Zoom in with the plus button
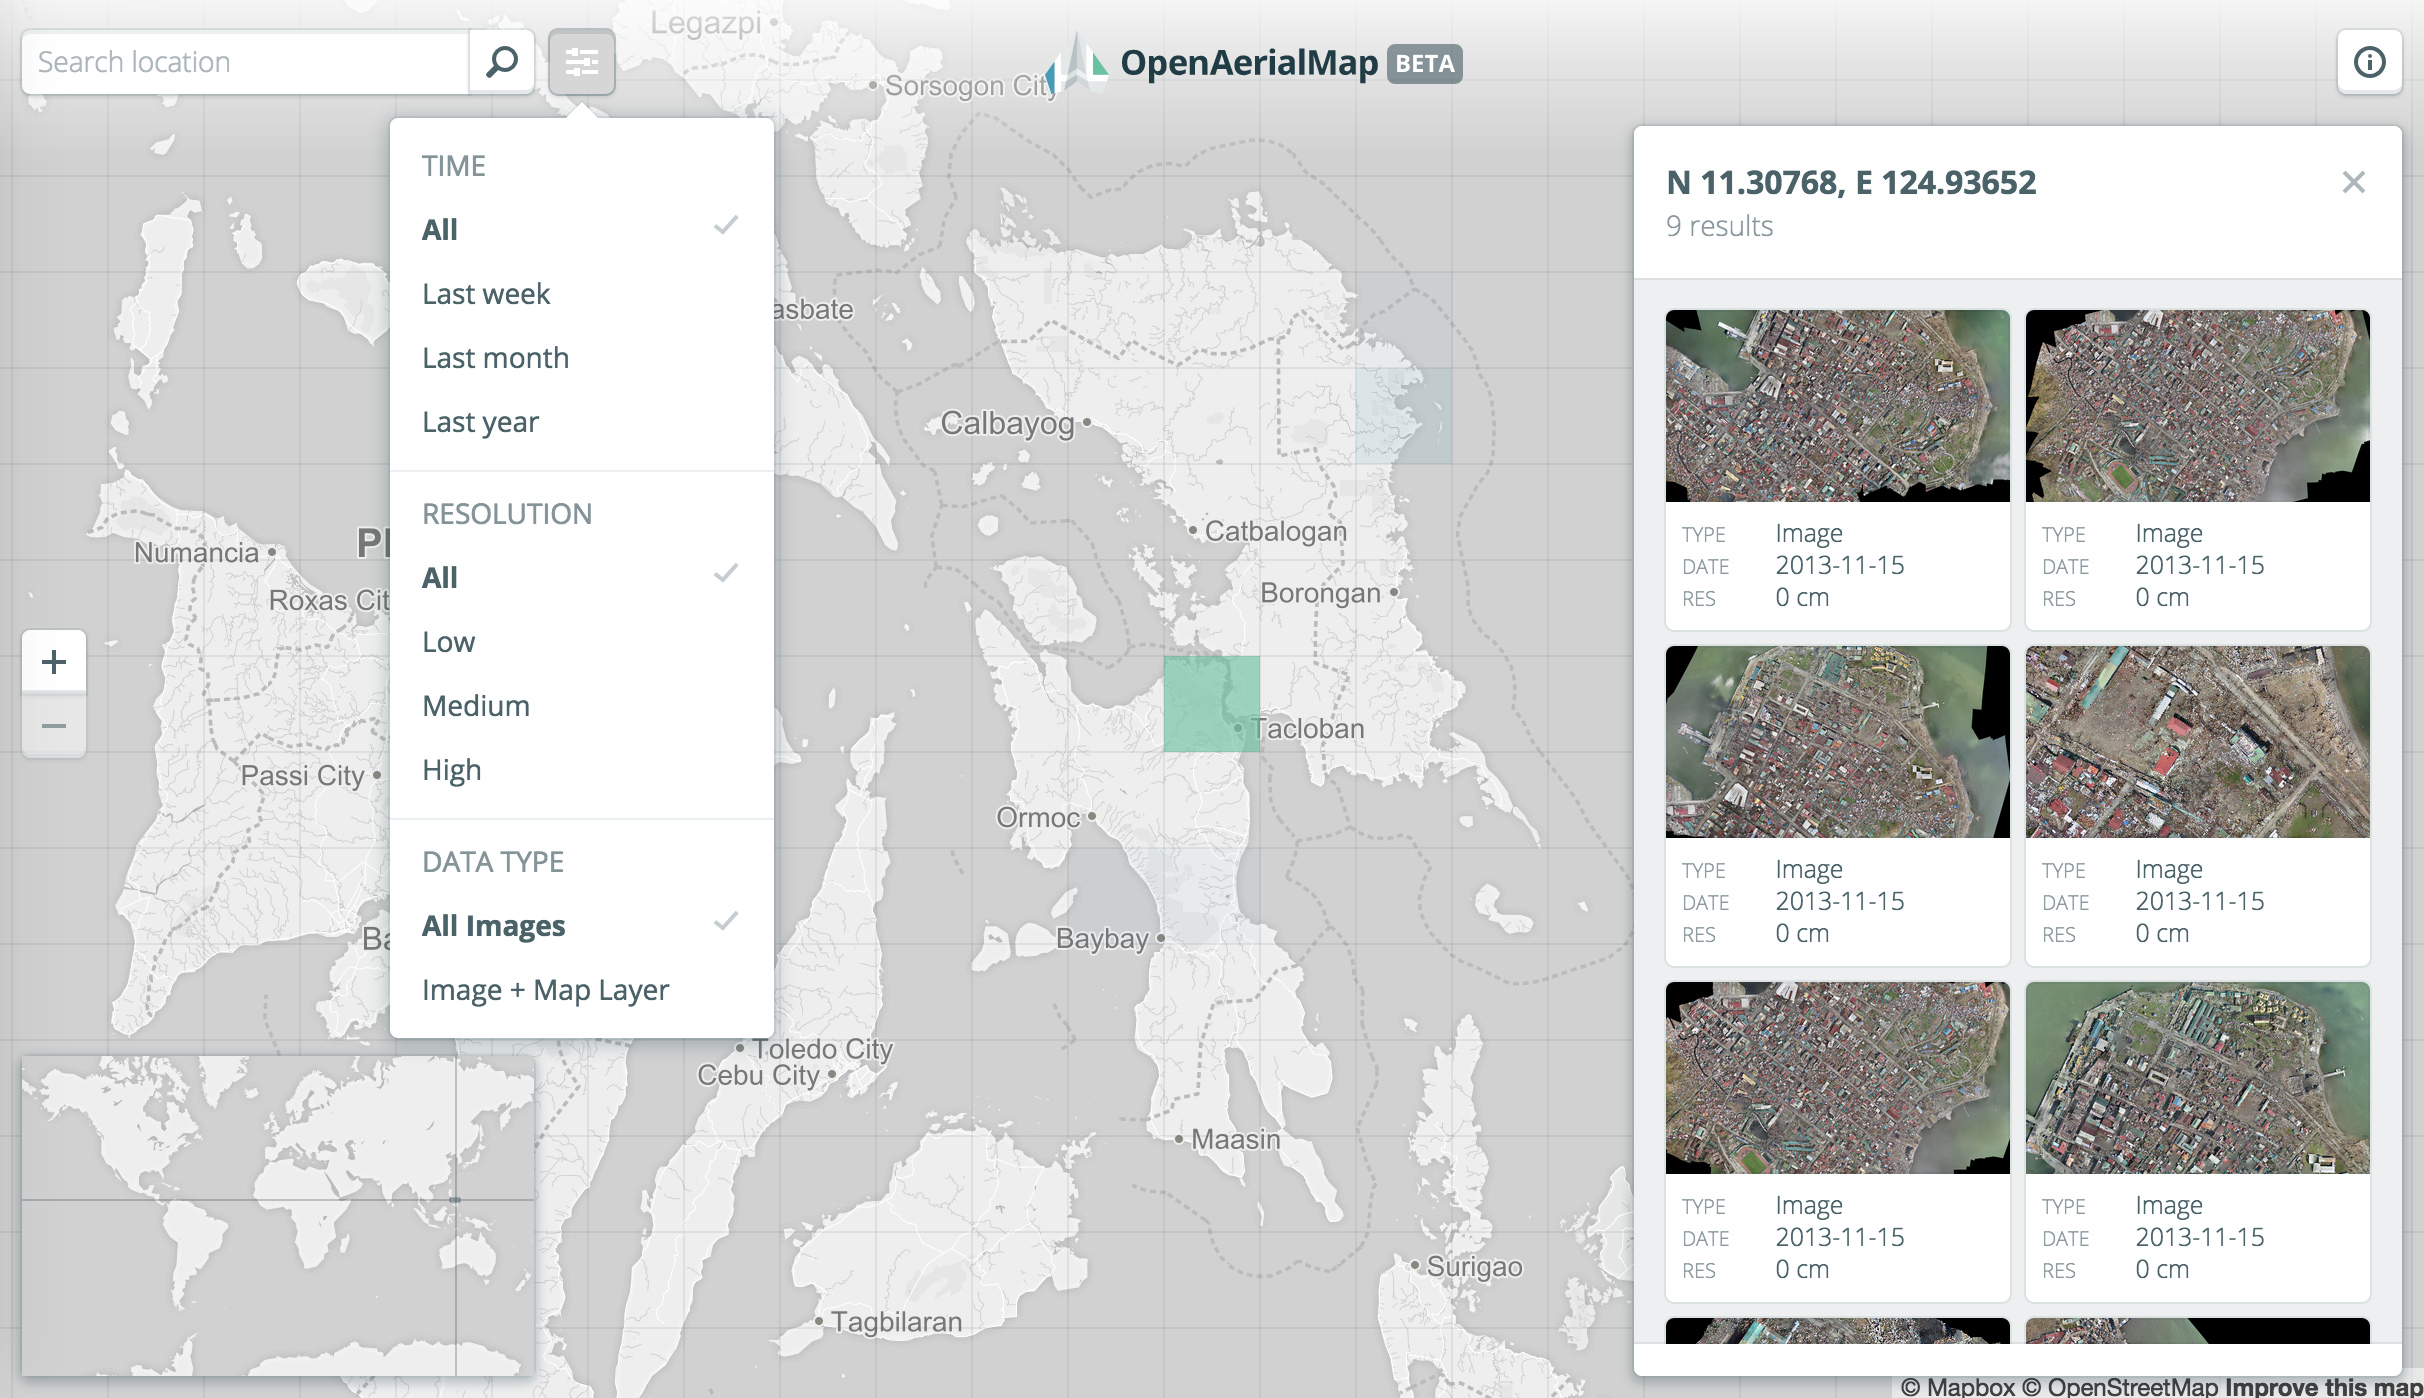The width and height of the screenshot is (2424, 1398). click(54, 662)
